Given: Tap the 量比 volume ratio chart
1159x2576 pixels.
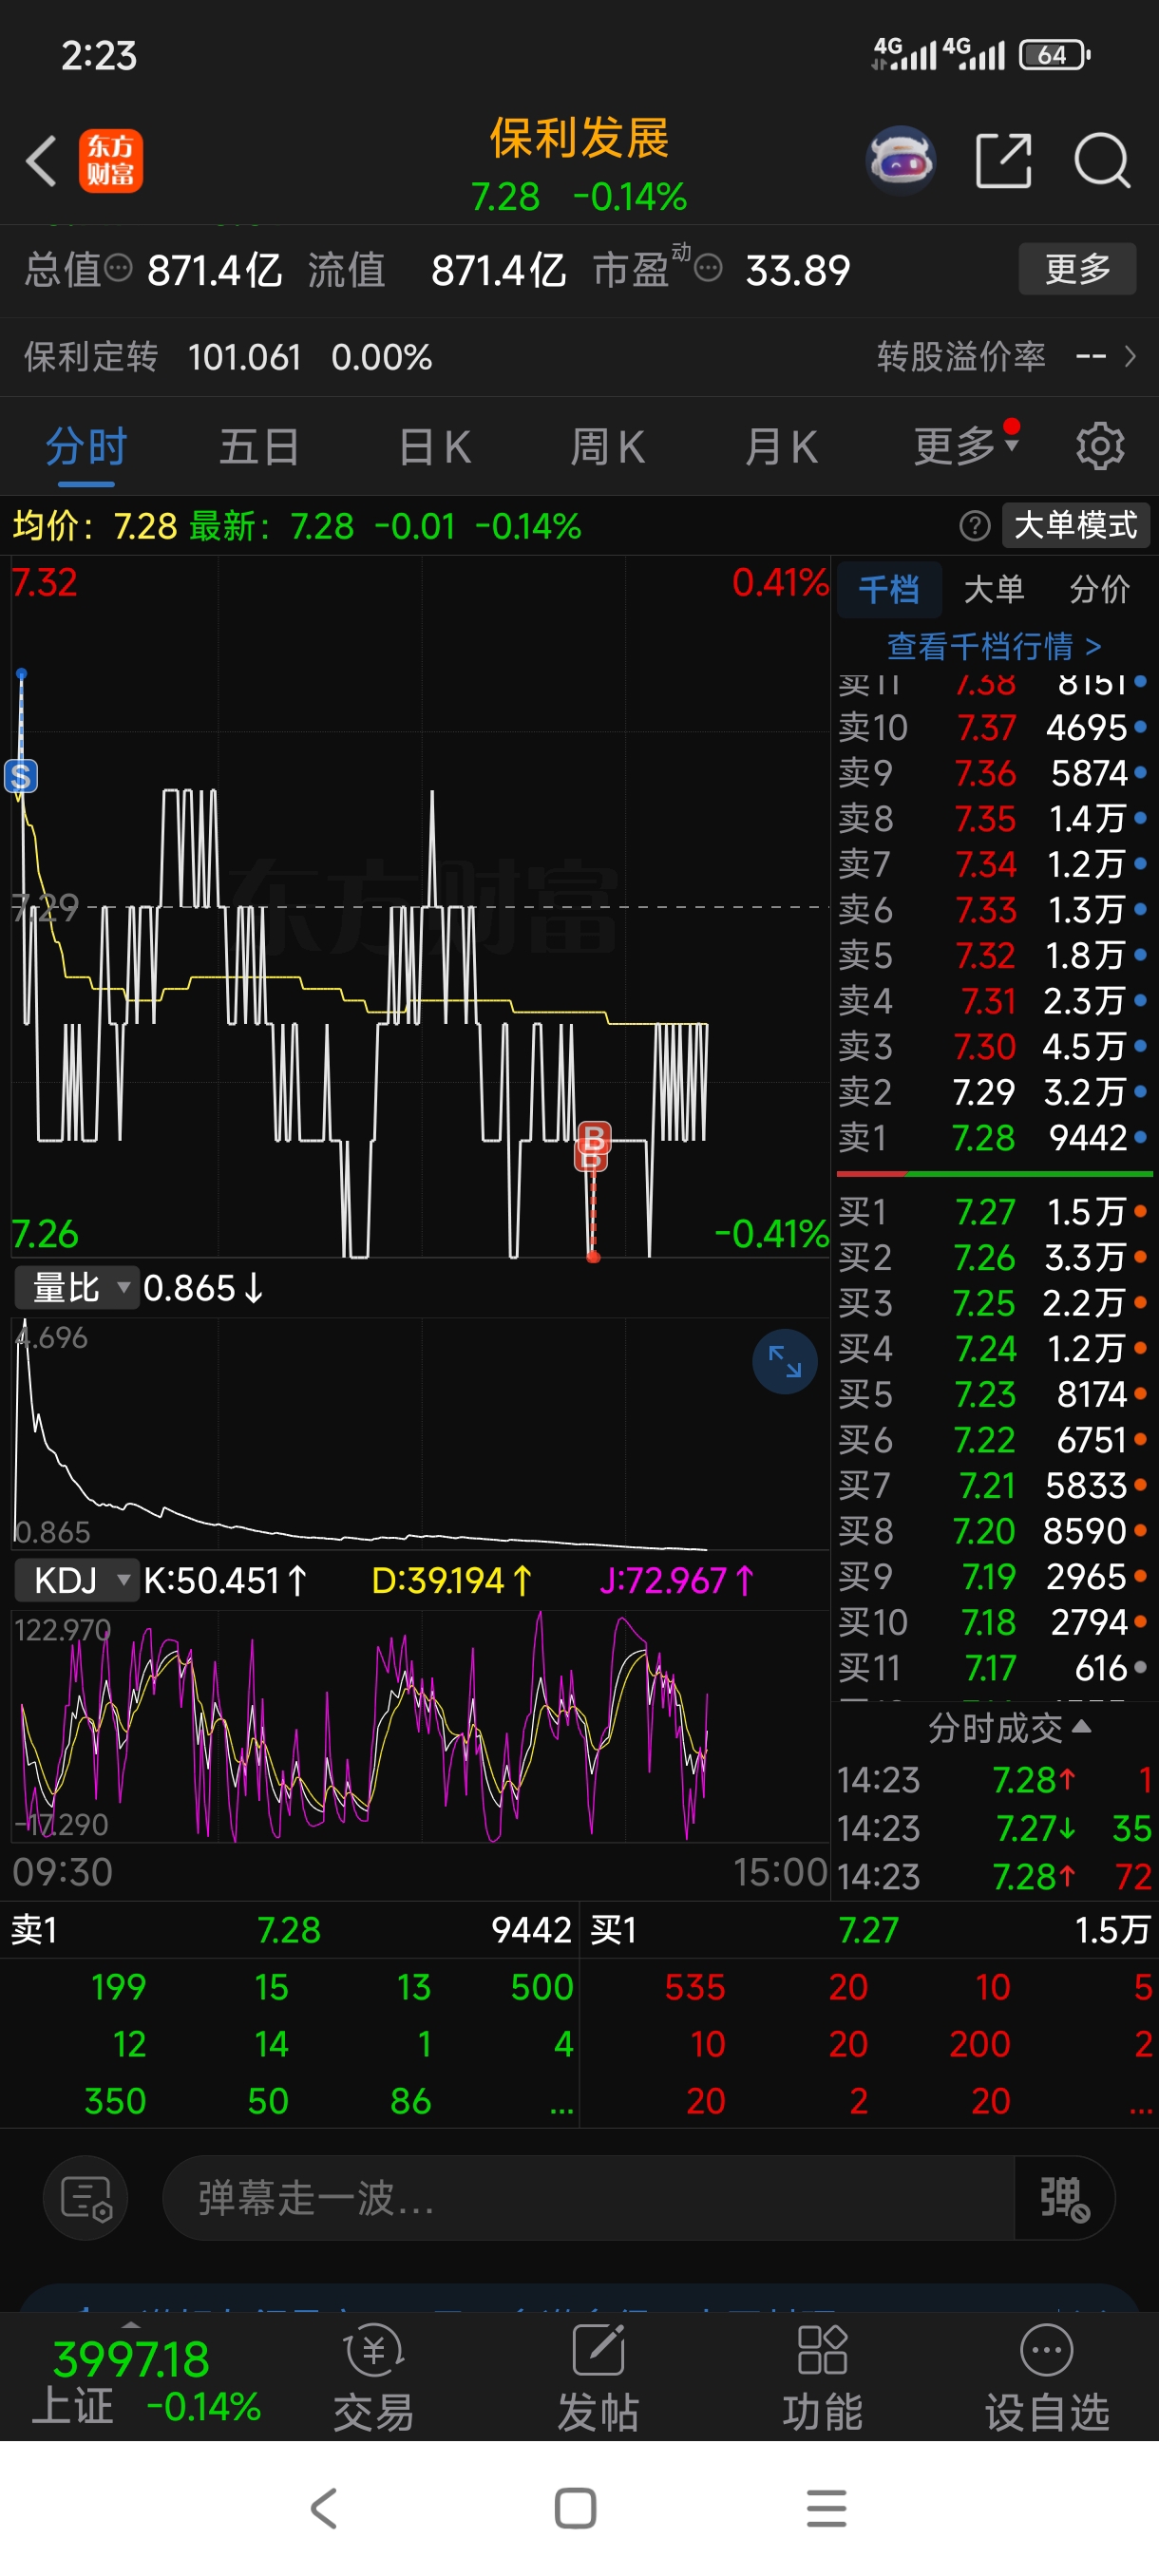Looking at the screenshot, I should (x=420, y=1433).
